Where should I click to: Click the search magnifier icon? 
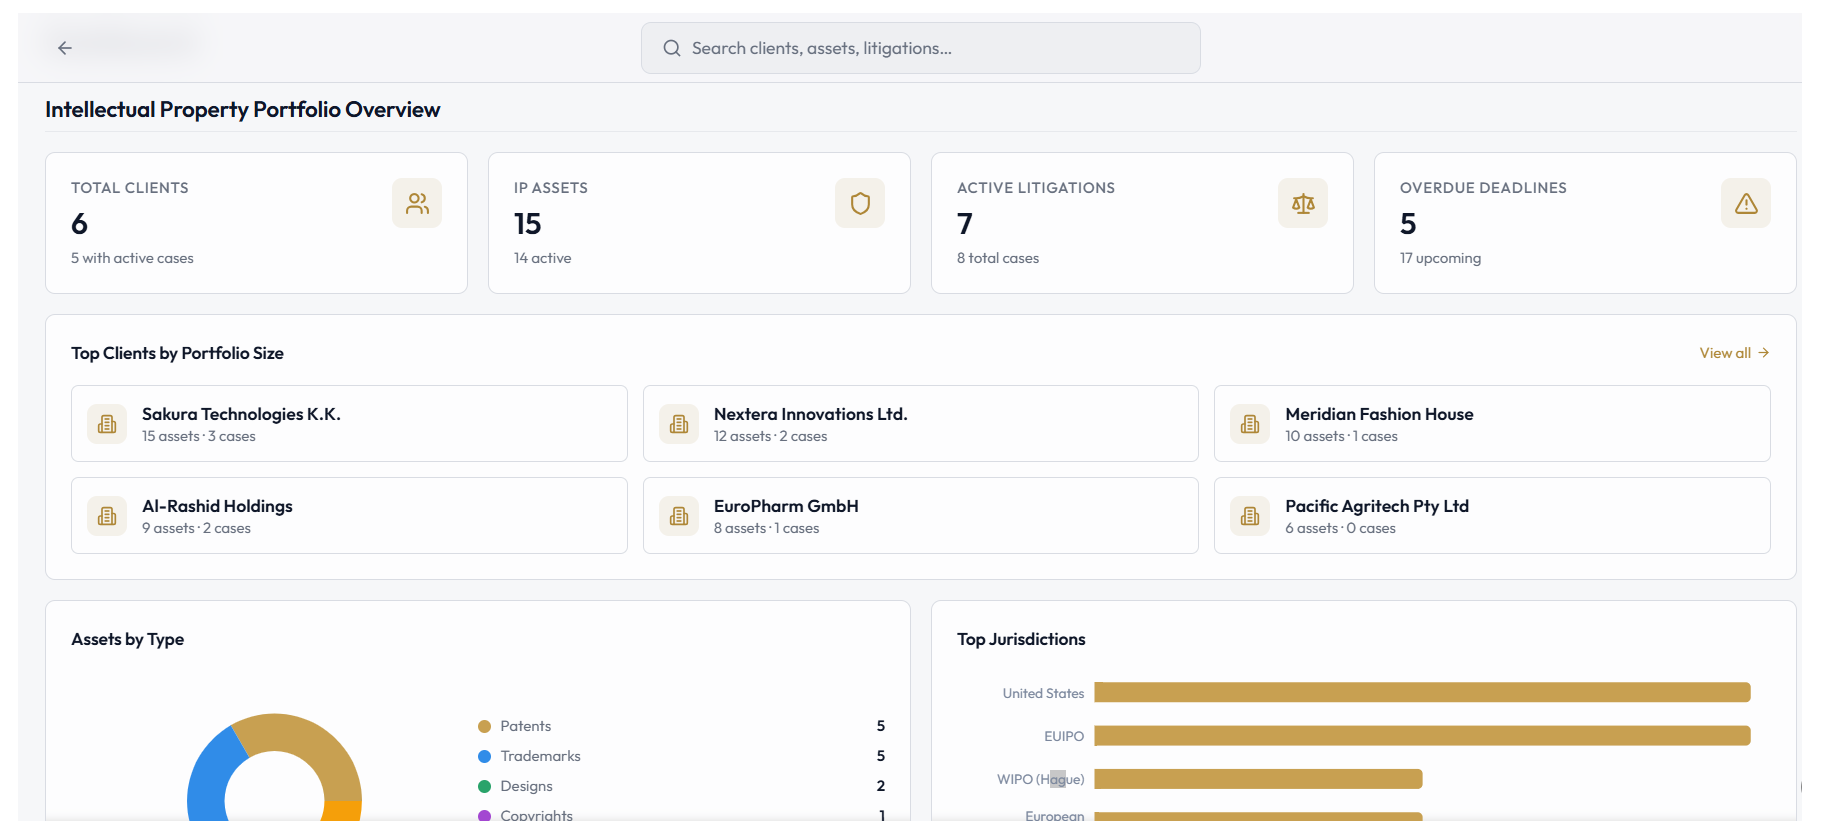coord(672,48)
